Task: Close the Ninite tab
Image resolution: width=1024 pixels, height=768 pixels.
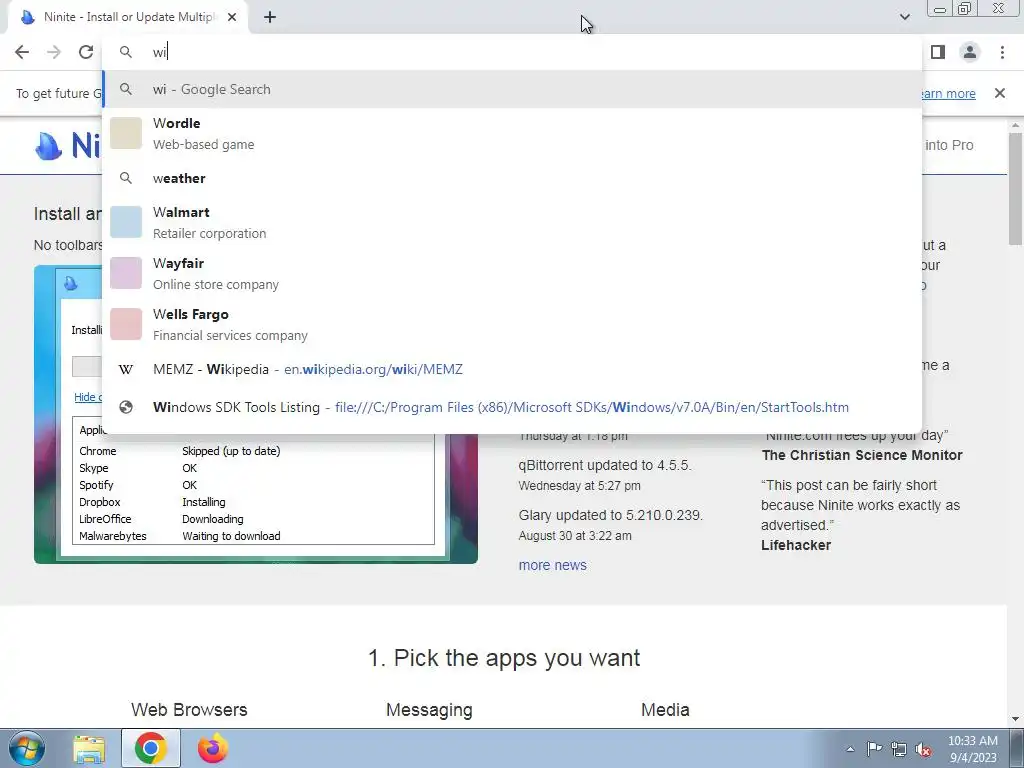Action: [x=232, y=18]
